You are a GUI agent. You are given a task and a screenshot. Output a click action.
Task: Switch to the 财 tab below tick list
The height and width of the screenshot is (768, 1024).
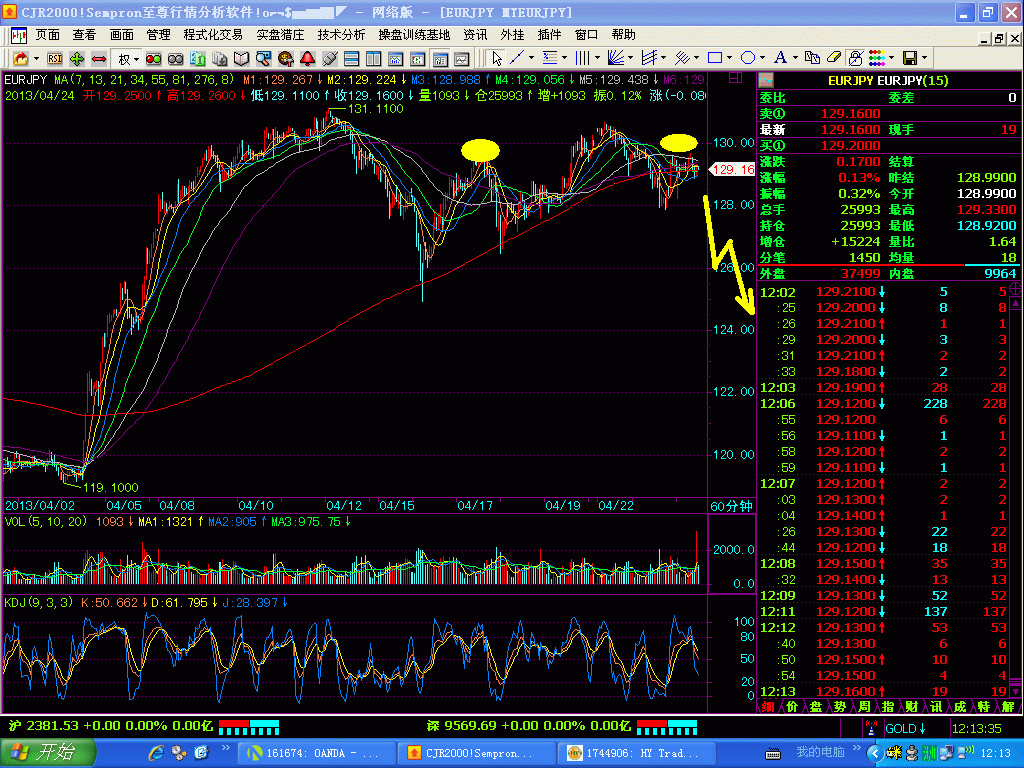(912, 707)
